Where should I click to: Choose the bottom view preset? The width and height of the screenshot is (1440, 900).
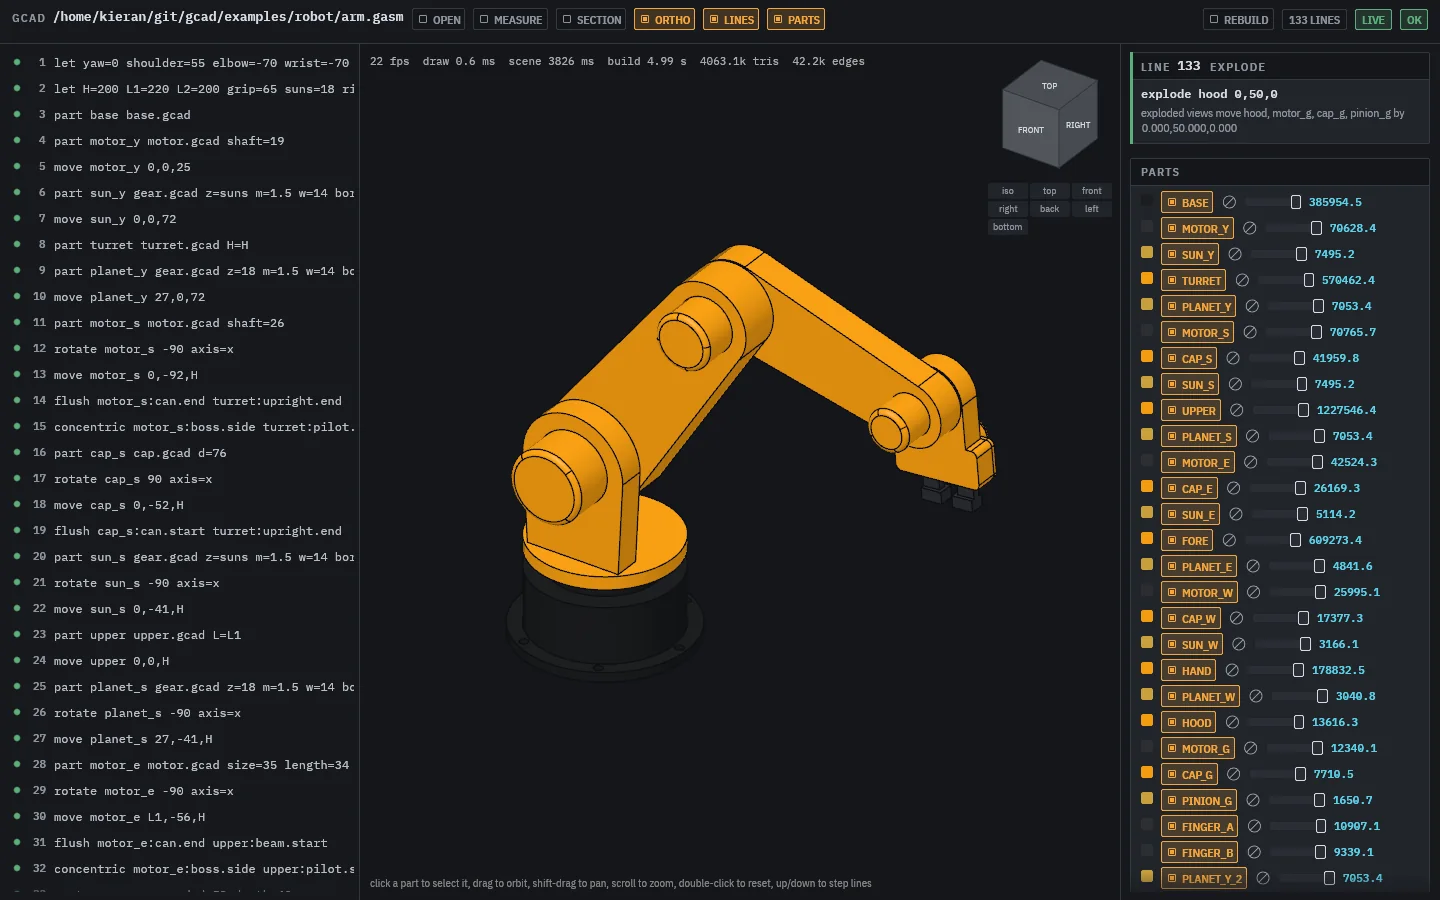click(1008, 227)
